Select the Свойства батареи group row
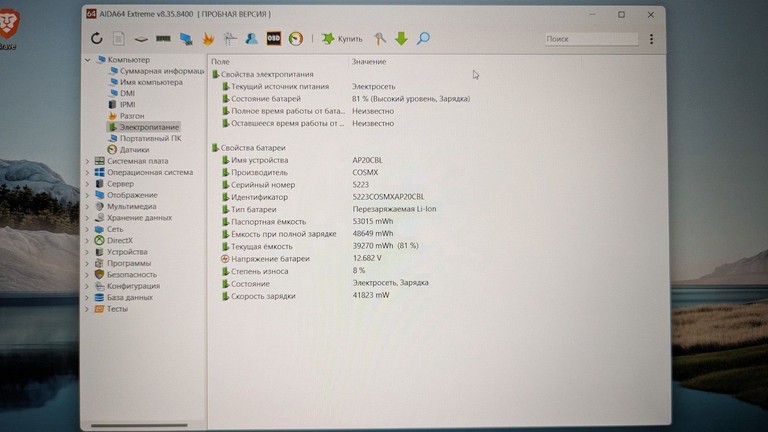 click(248, 147)
